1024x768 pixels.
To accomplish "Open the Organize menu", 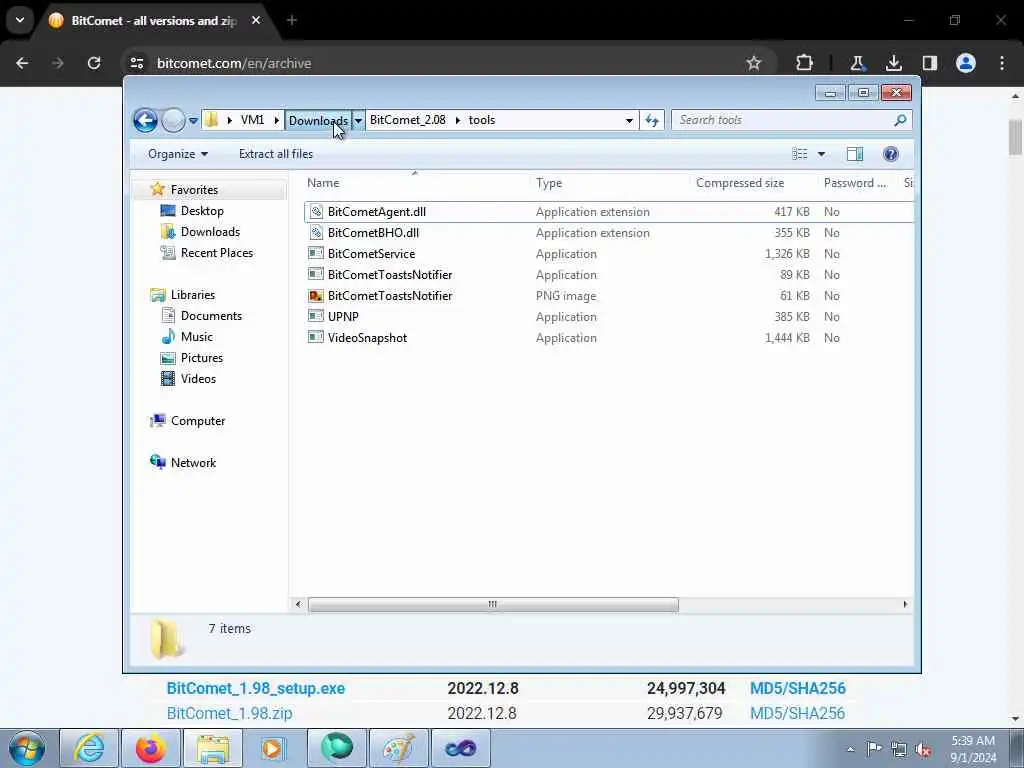I will click(x=178, y=154).
